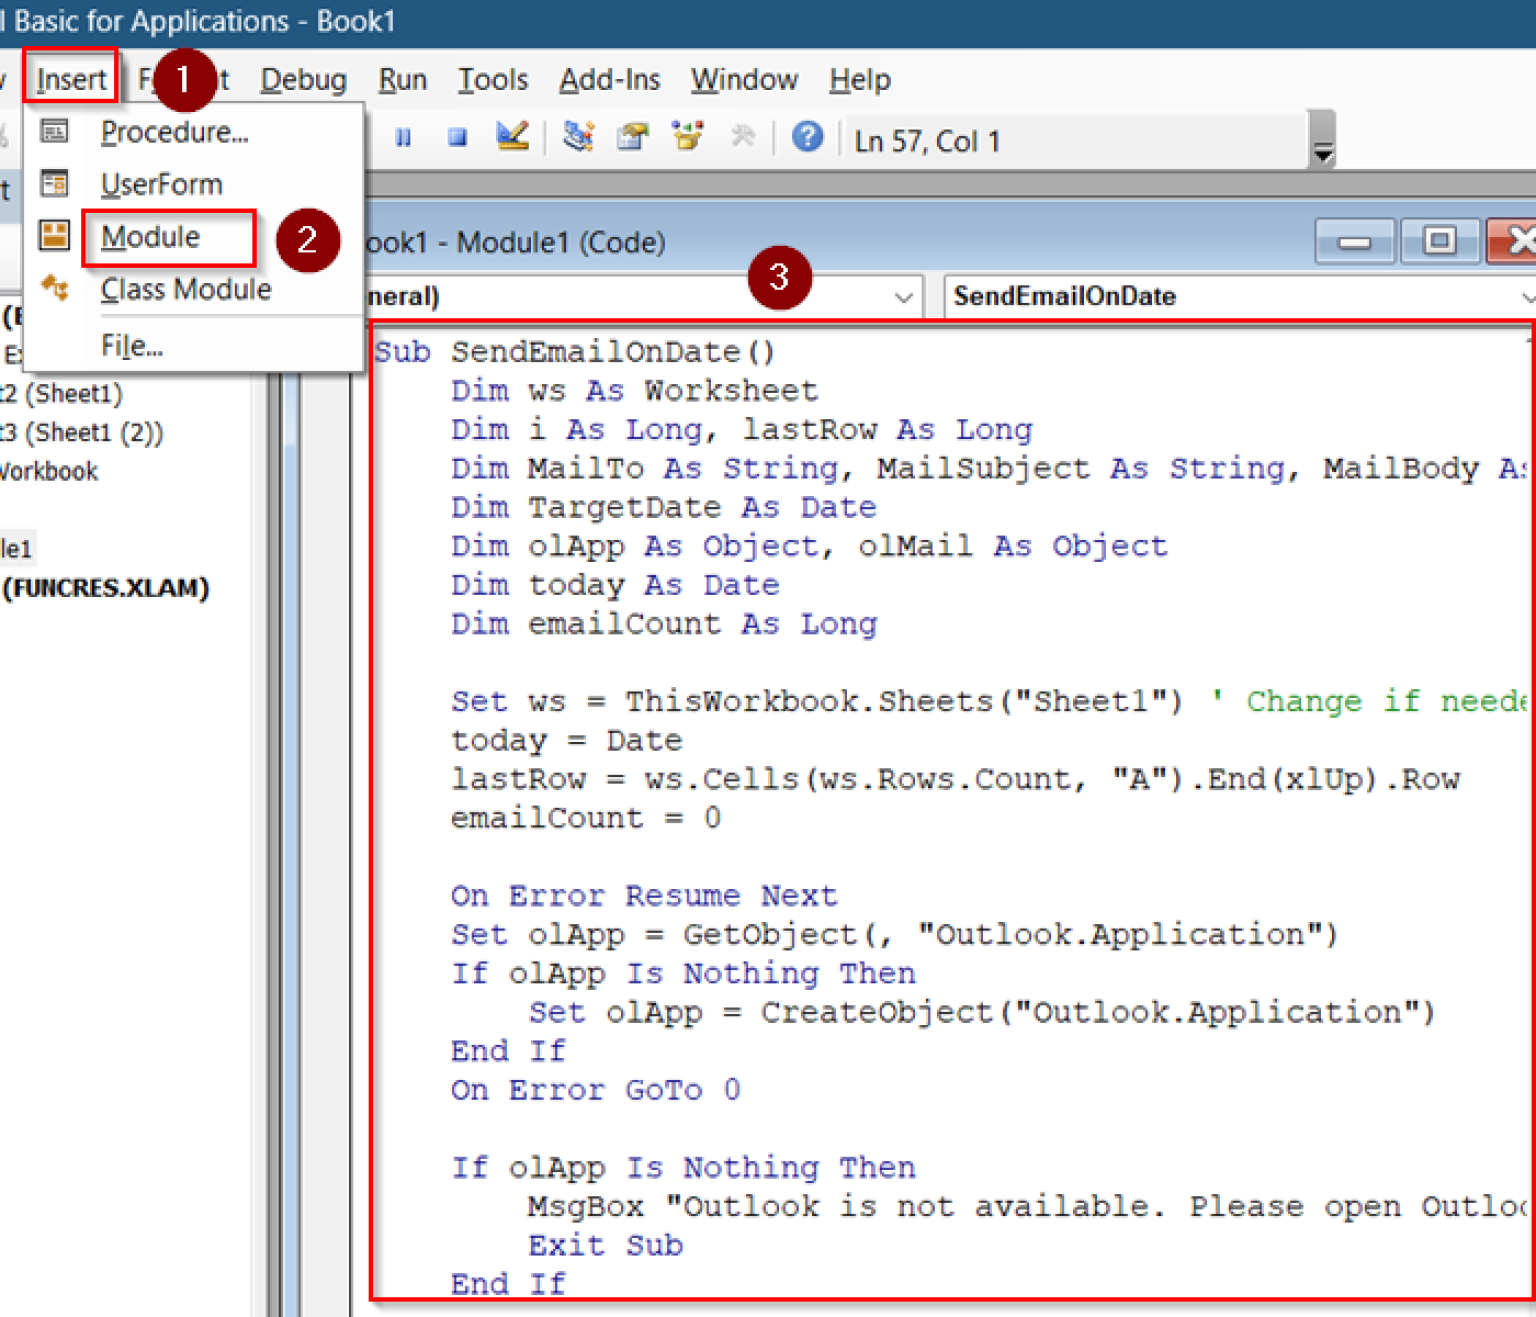Select File... from the Insert menu
The height and width of the screenshot is (1317, 1536).
[131, 344]
